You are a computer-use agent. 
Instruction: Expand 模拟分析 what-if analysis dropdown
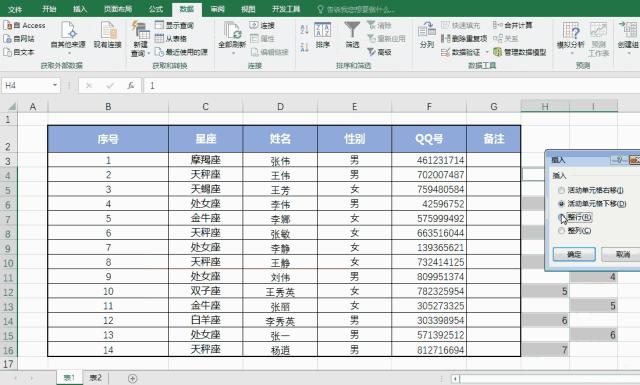click(571, 53)
